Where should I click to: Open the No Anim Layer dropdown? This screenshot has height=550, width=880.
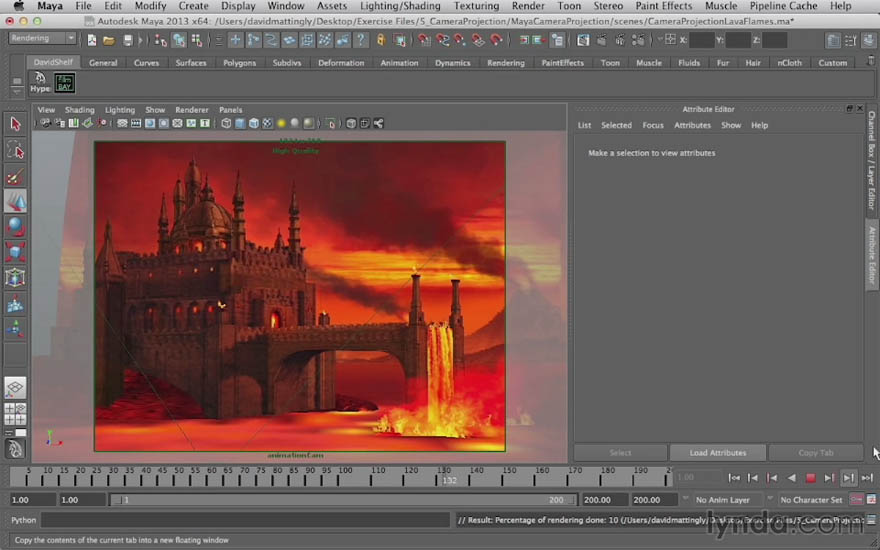722,499
